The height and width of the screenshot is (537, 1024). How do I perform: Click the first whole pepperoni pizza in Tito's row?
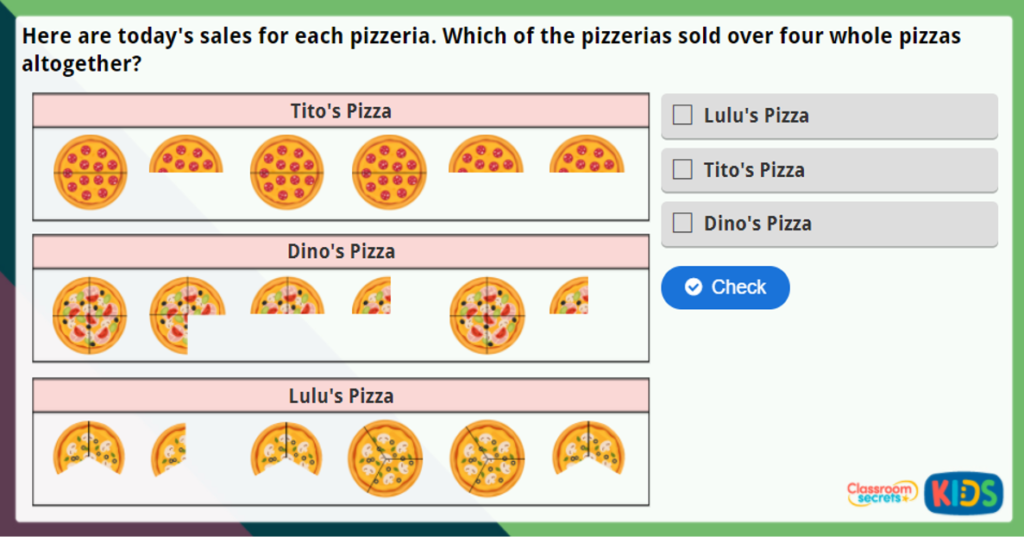pyautogui.click(x=90, y=172)
